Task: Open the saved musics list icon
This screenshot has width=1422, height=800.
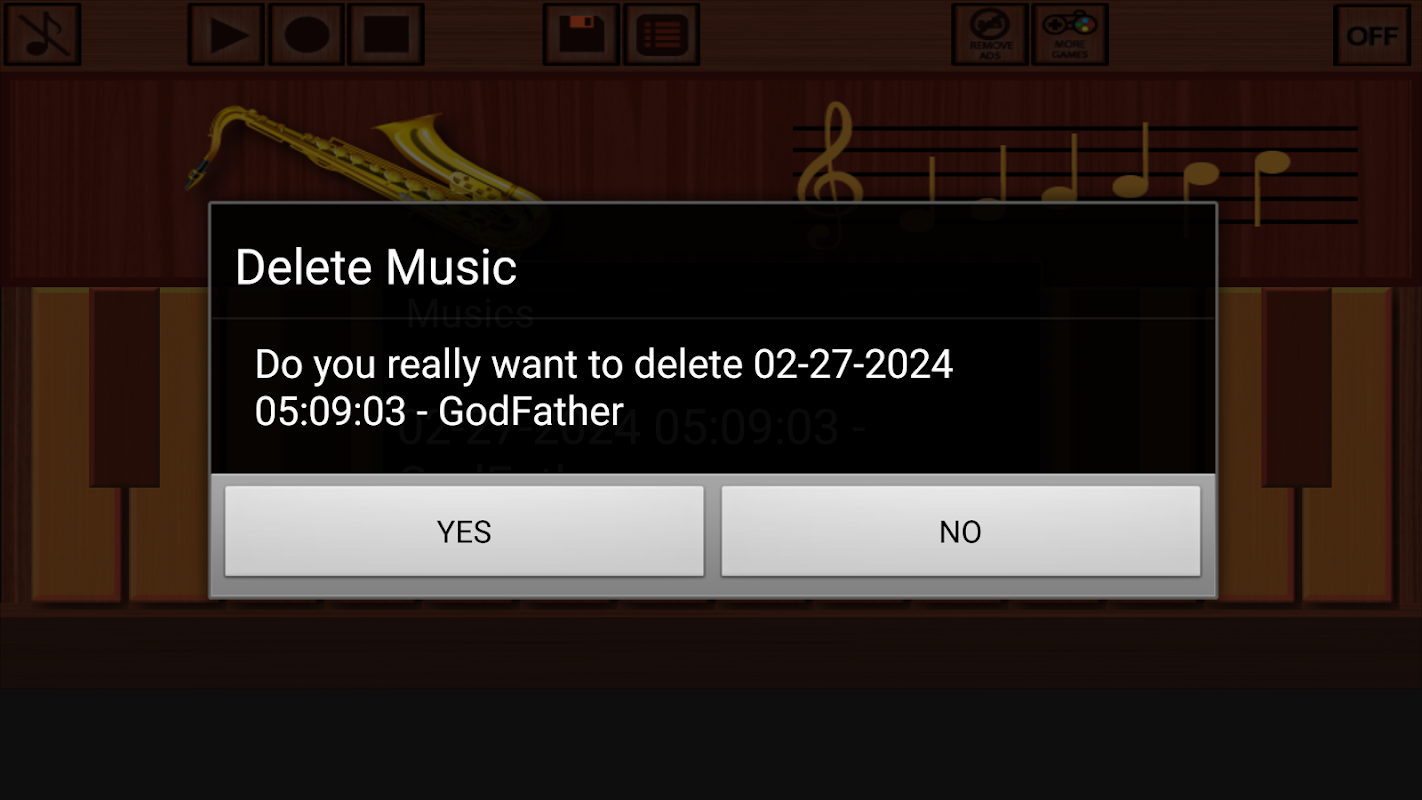Action: (661, 34)
